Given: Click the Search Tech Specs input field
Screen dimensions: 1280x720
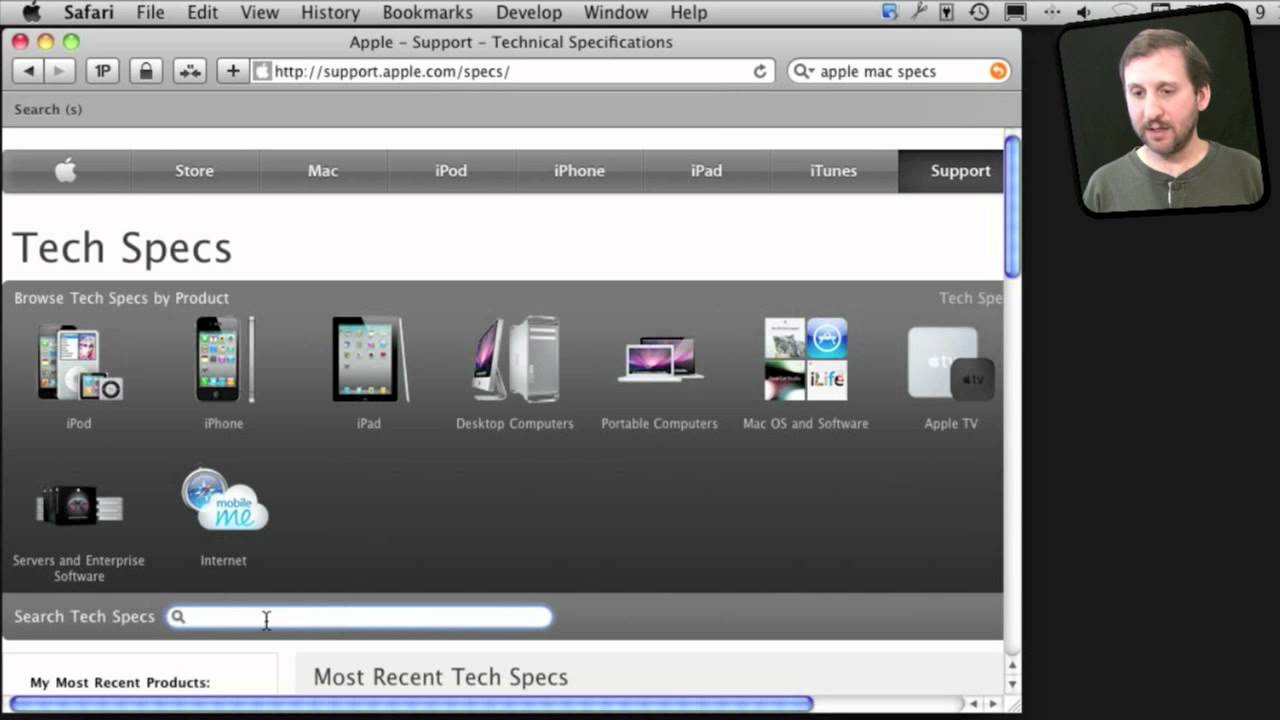Looking at the screenshot, I should click(x=359, y=617).
